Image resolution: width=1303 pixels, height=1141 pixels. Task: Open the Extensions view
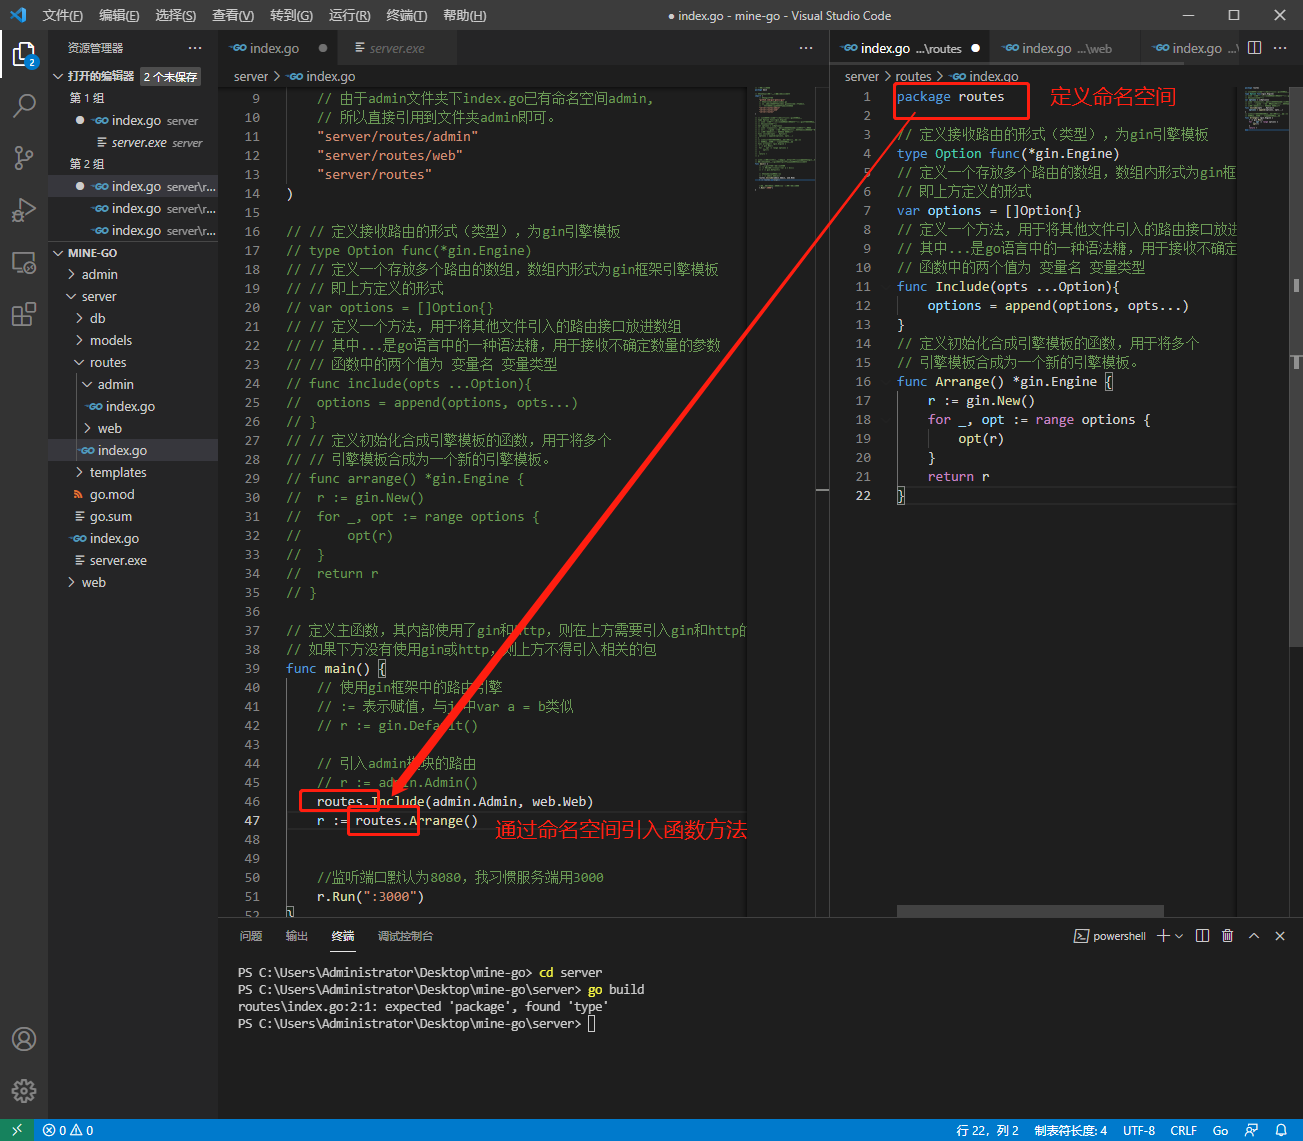24,314
